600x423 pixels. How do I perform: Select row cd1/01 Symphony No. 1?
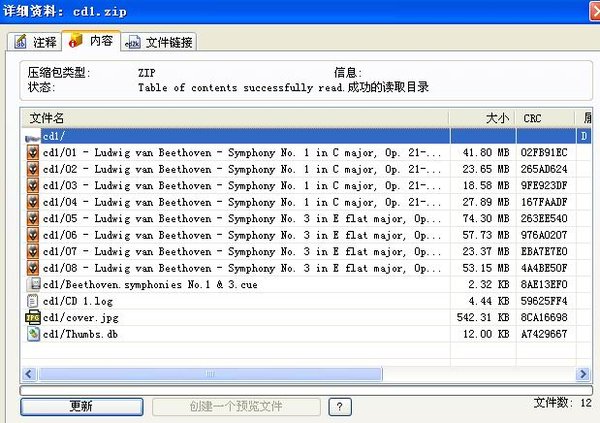(x=306, y=153)
